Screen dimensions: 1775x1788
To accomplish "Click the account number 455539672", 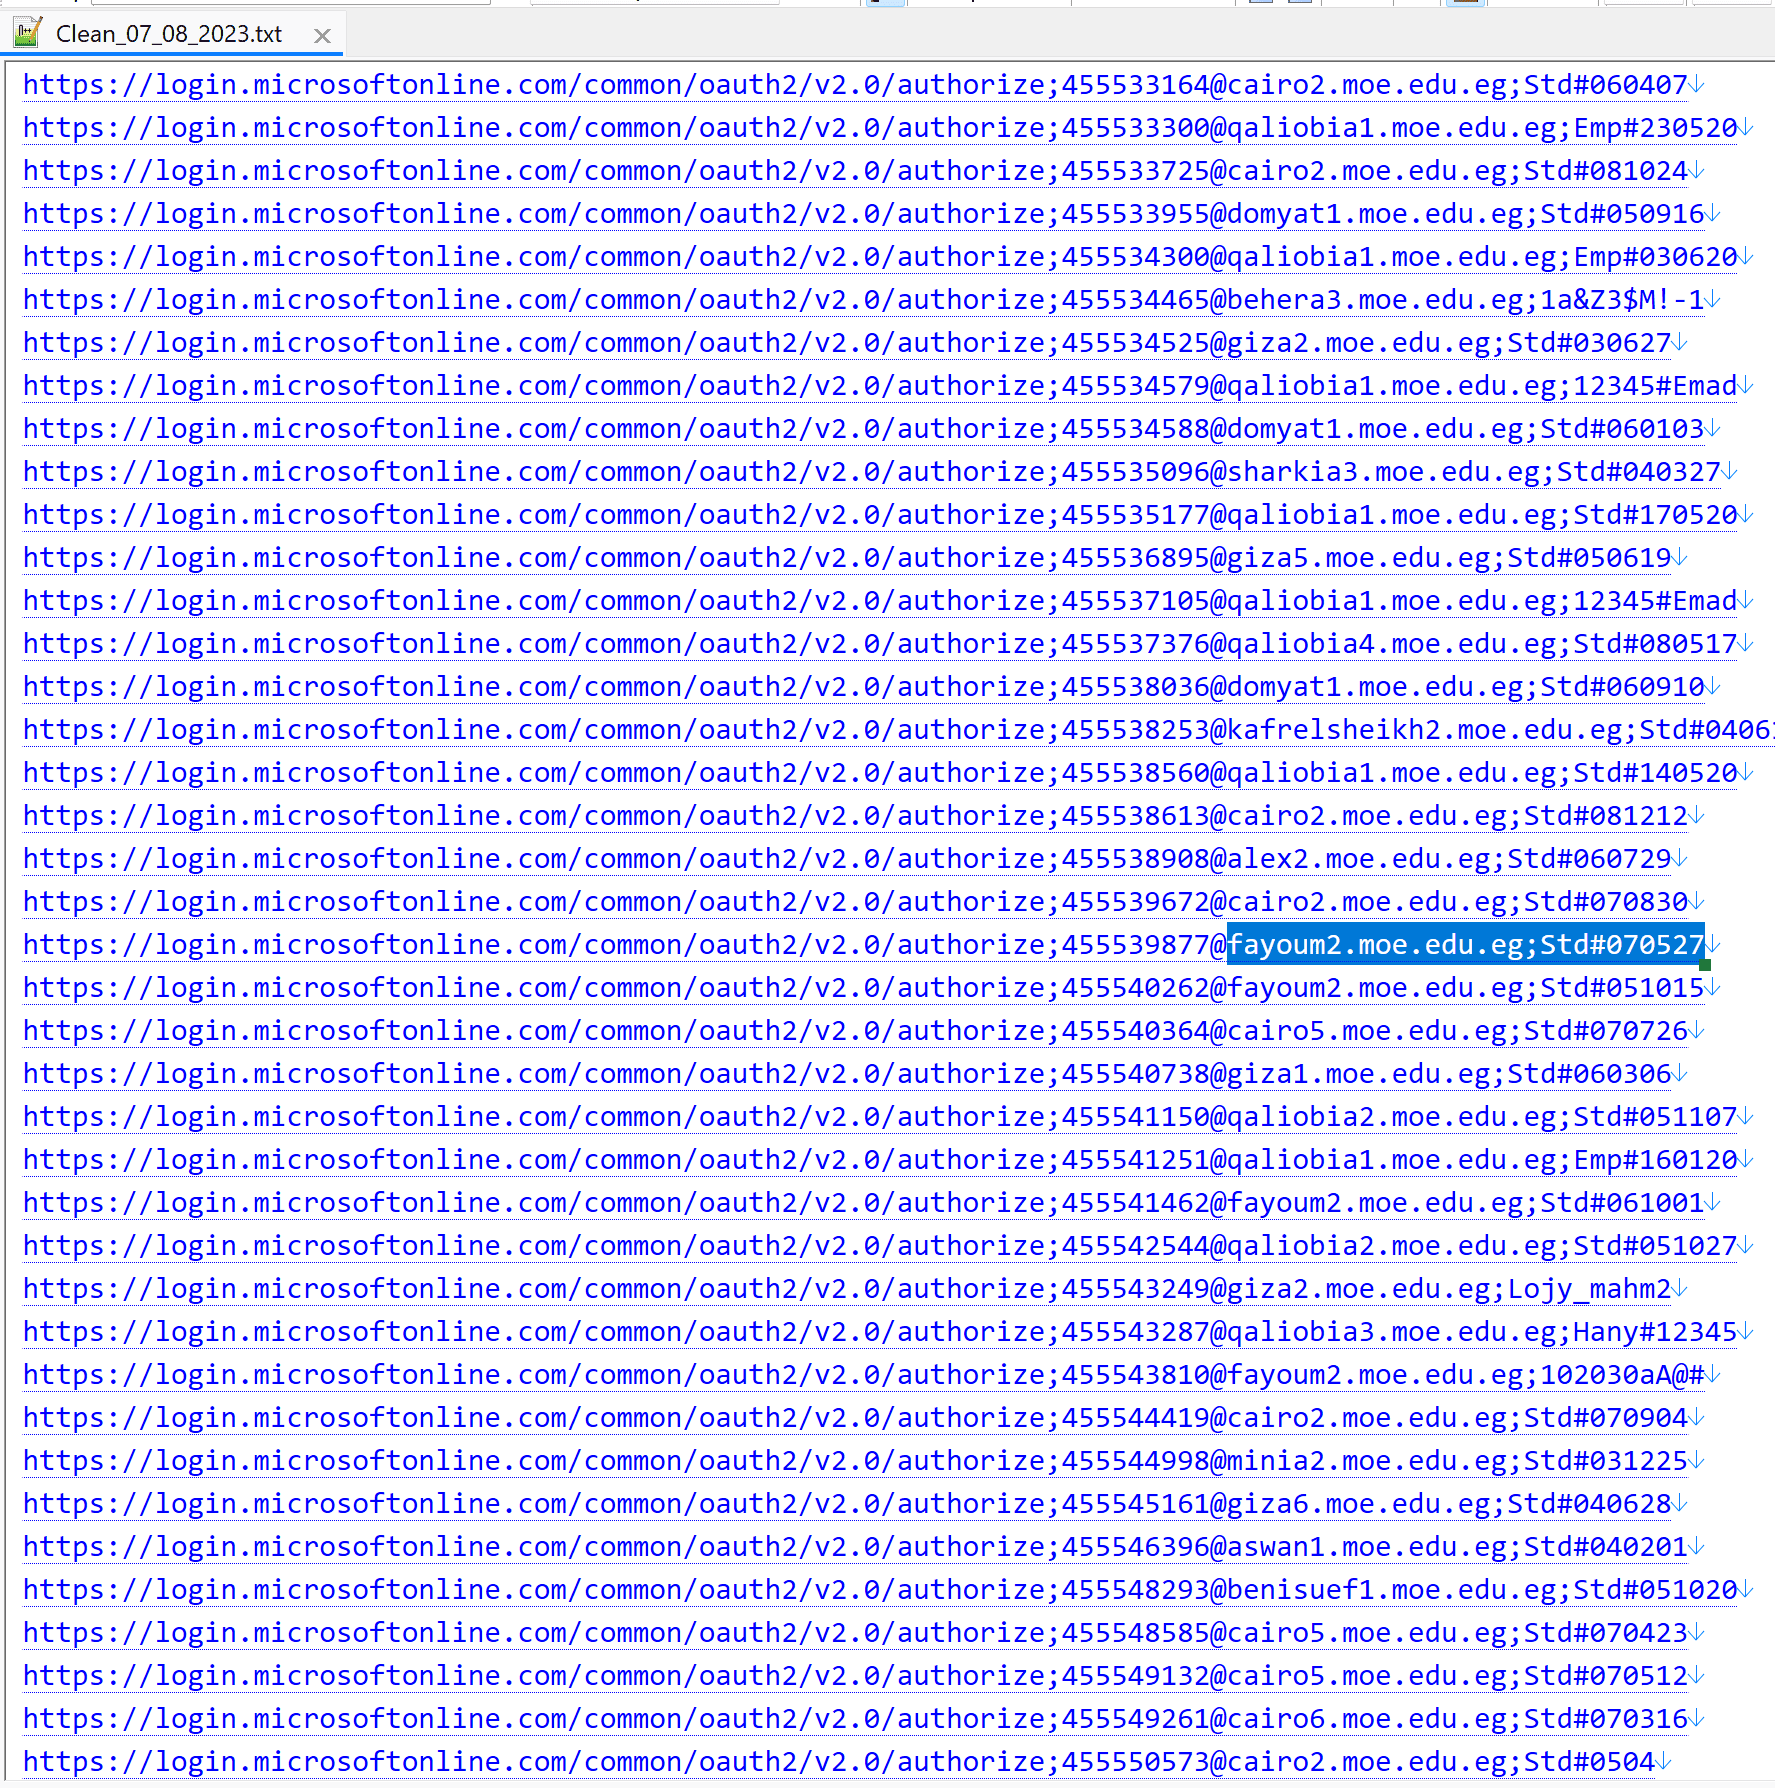I will 1136,902.
